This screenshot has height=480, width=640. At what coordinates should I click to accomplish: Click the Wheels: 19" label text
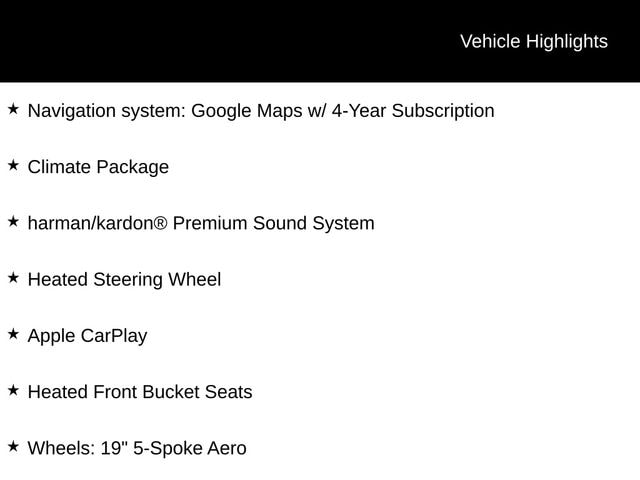tap(76, 448)
